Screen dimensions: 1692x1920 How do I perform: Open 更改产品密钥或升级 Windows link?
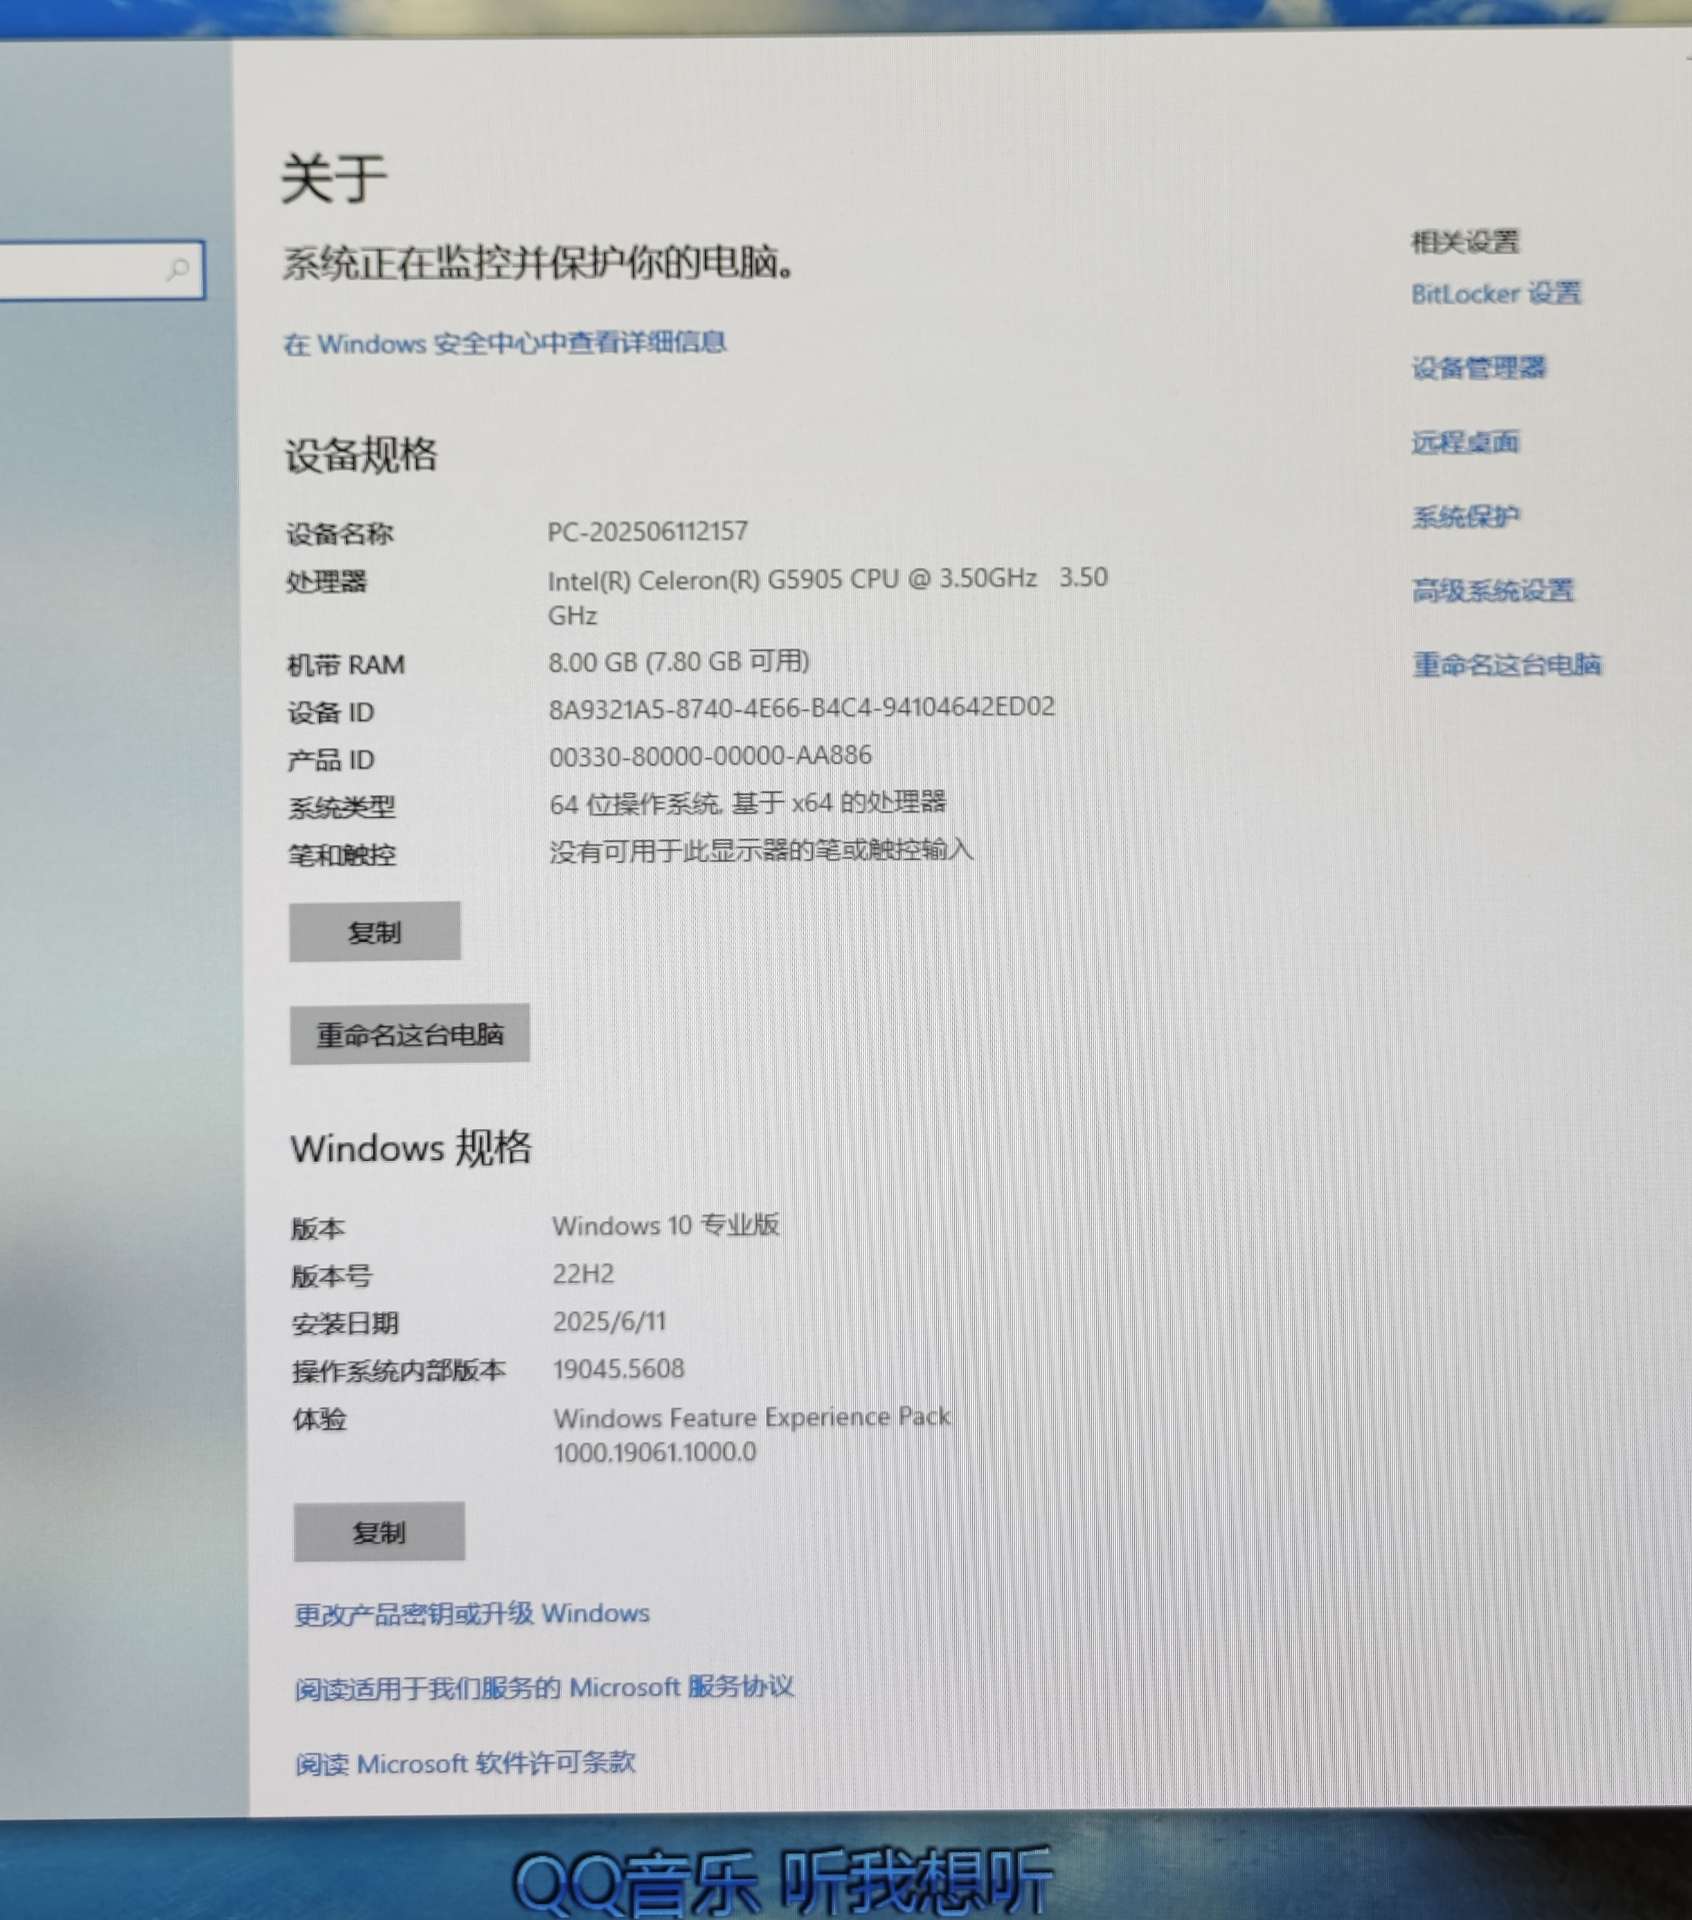pos(472,1614)
